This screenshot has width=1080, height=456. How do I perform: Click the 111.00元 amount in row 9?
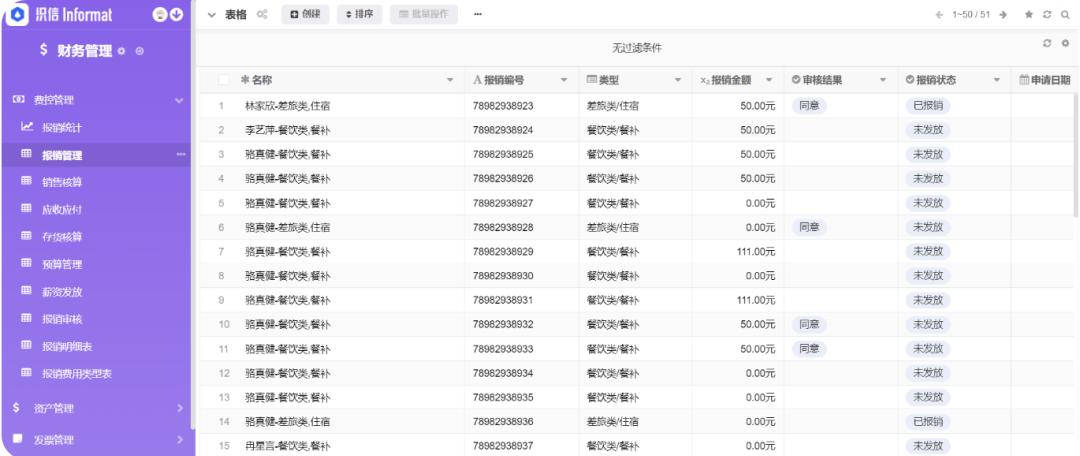756,300
